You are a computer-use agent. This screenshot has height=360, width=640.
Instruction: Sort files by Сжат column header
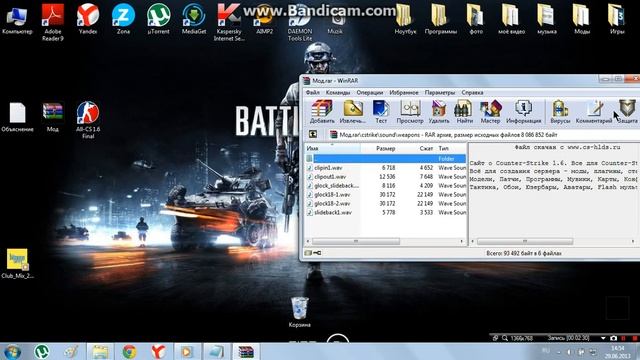[x=416, y=149]
